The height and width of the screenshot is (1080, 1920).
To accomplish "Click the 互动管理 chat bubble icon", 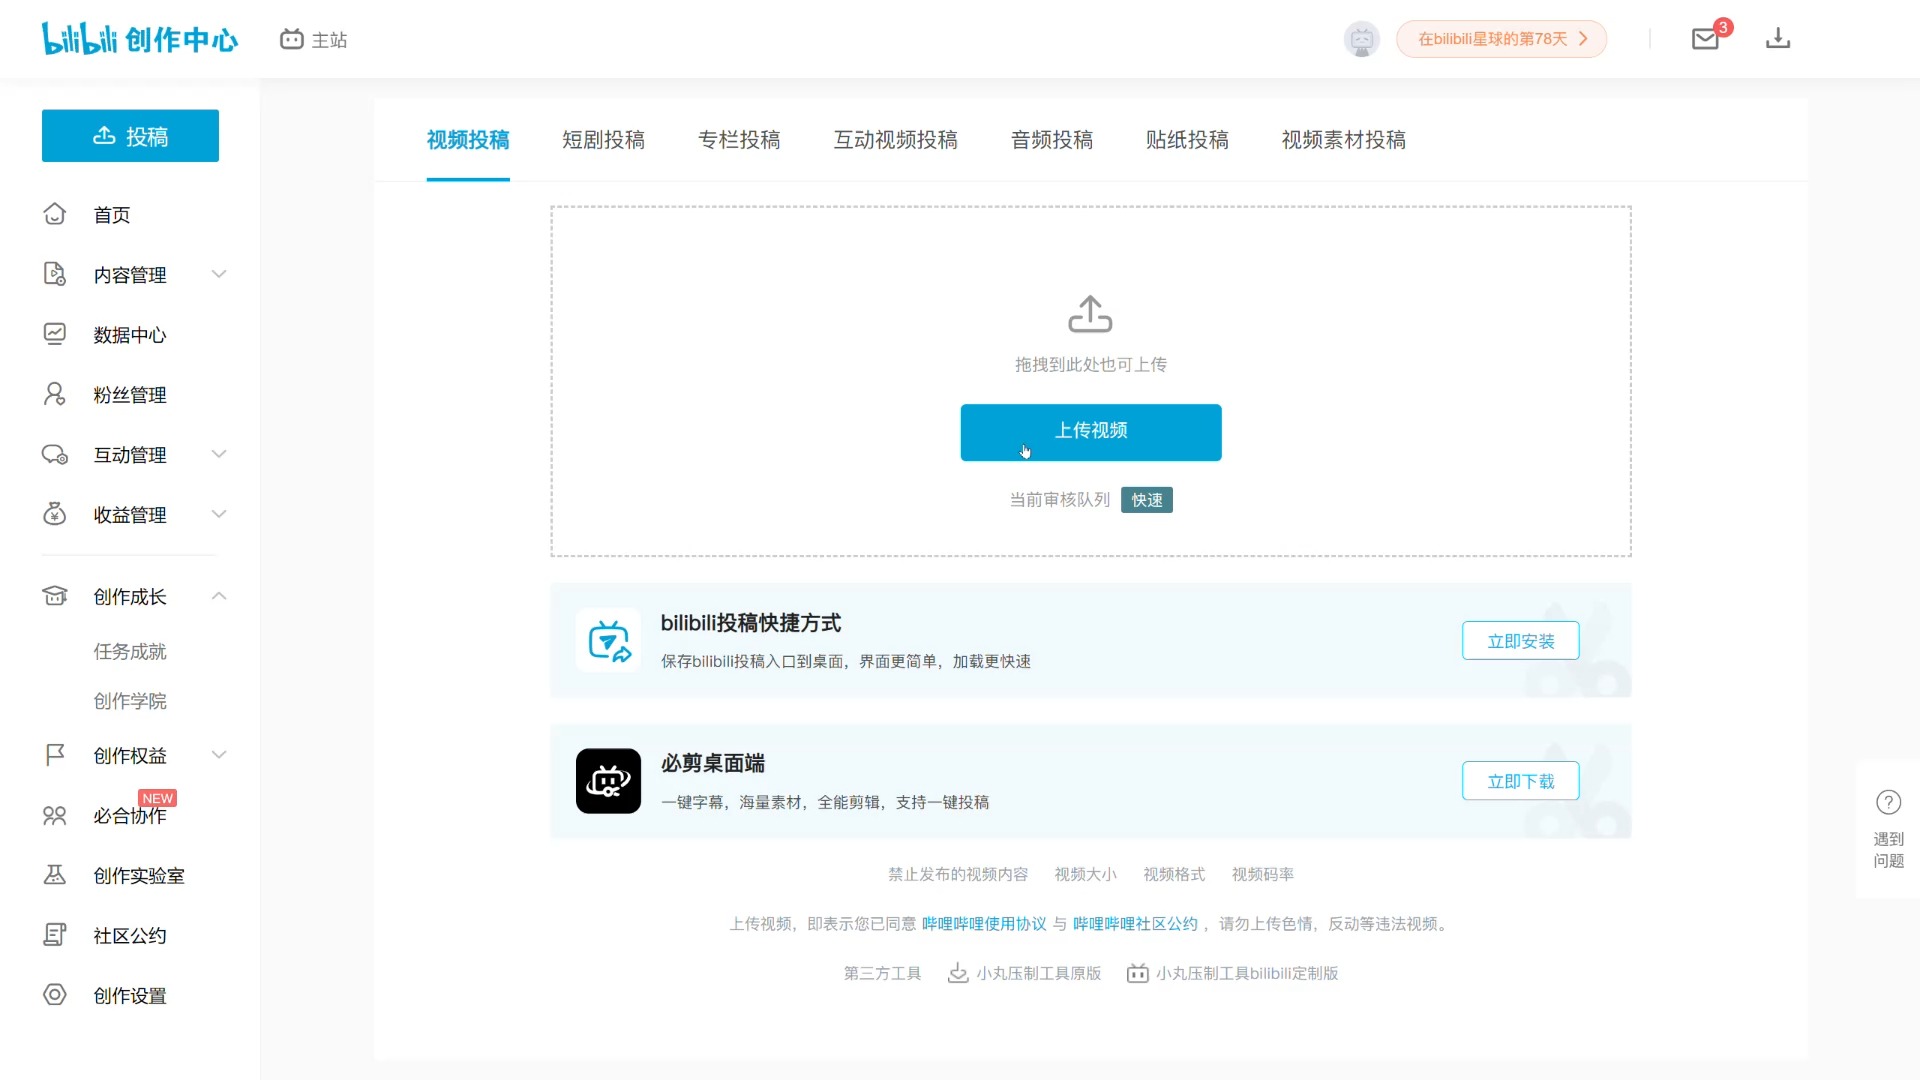I will point(55,454).
